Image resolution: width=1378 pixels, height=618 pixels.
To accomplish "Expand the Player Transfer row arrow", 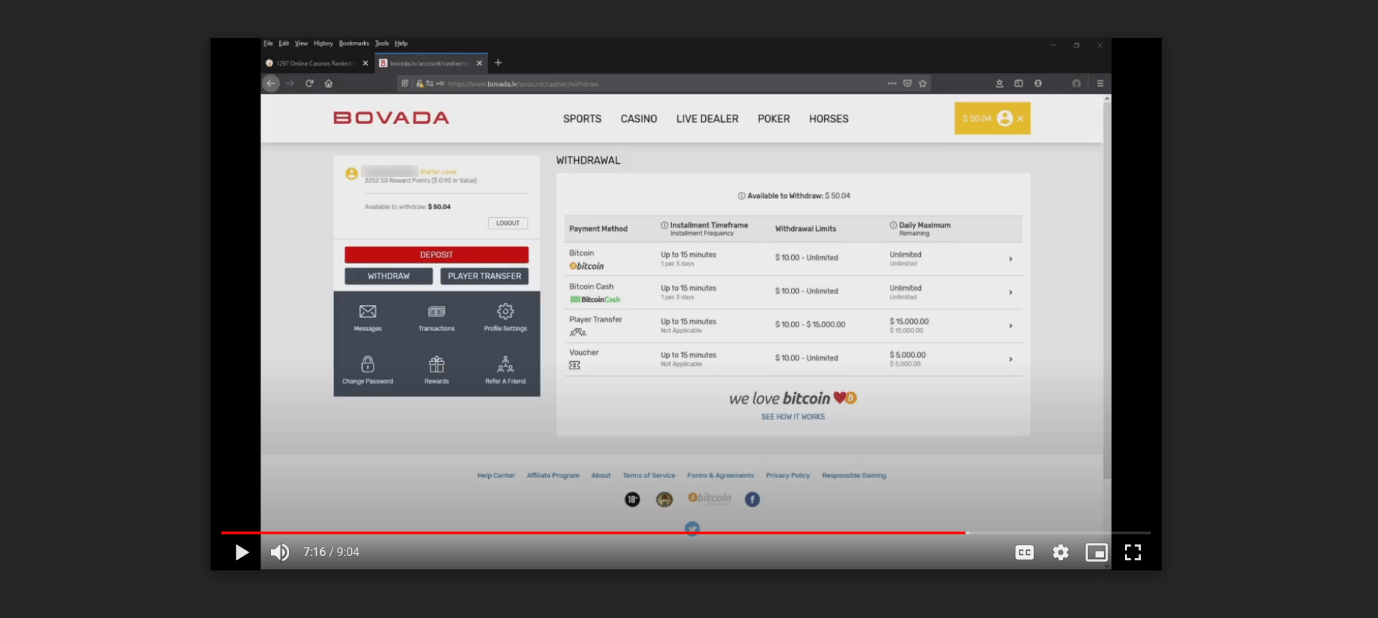I will 1010,326.
